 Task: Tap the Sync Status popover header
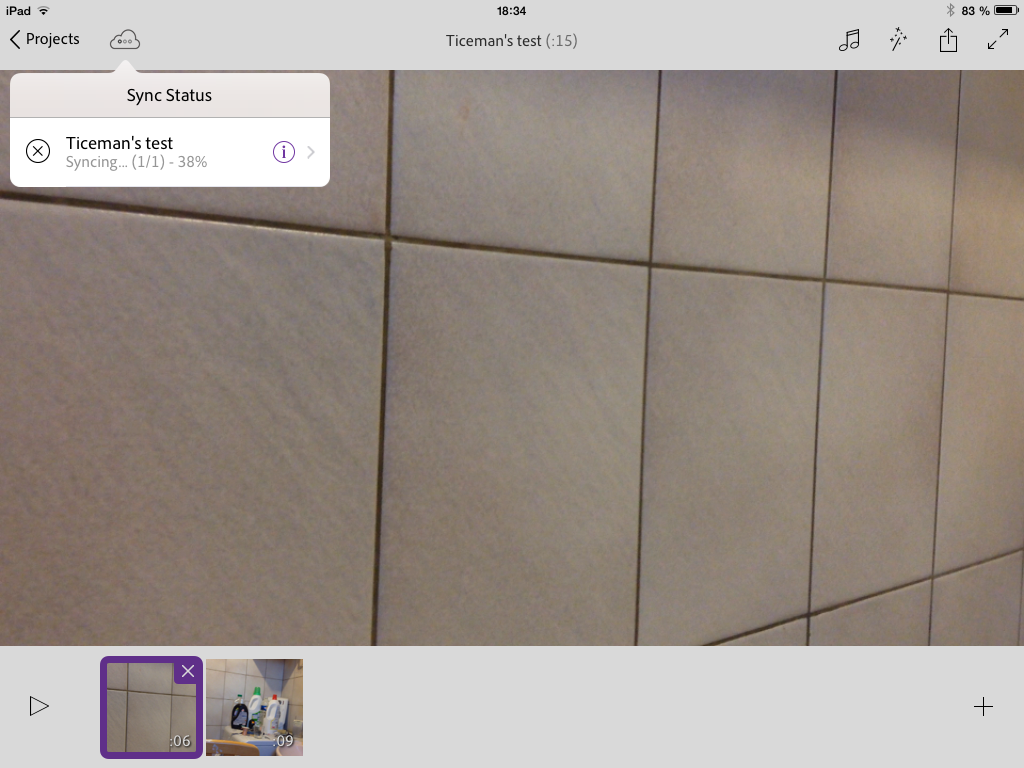coord(169,96)
